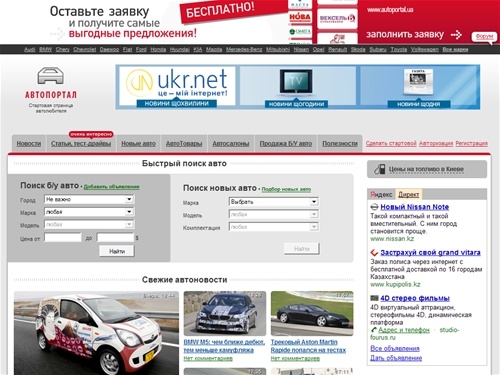Click the Все марки link

point(455,49)
